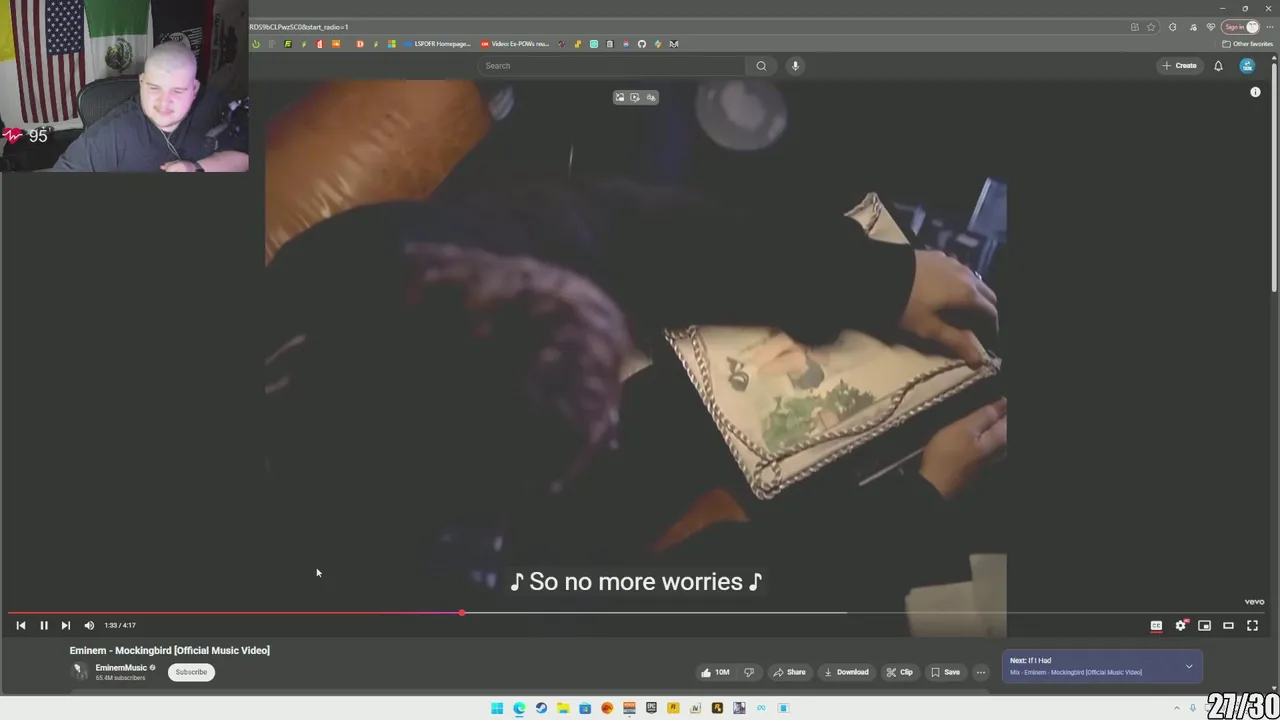
Task: Click the last overlay icon above the video
Action: (651, 97)
